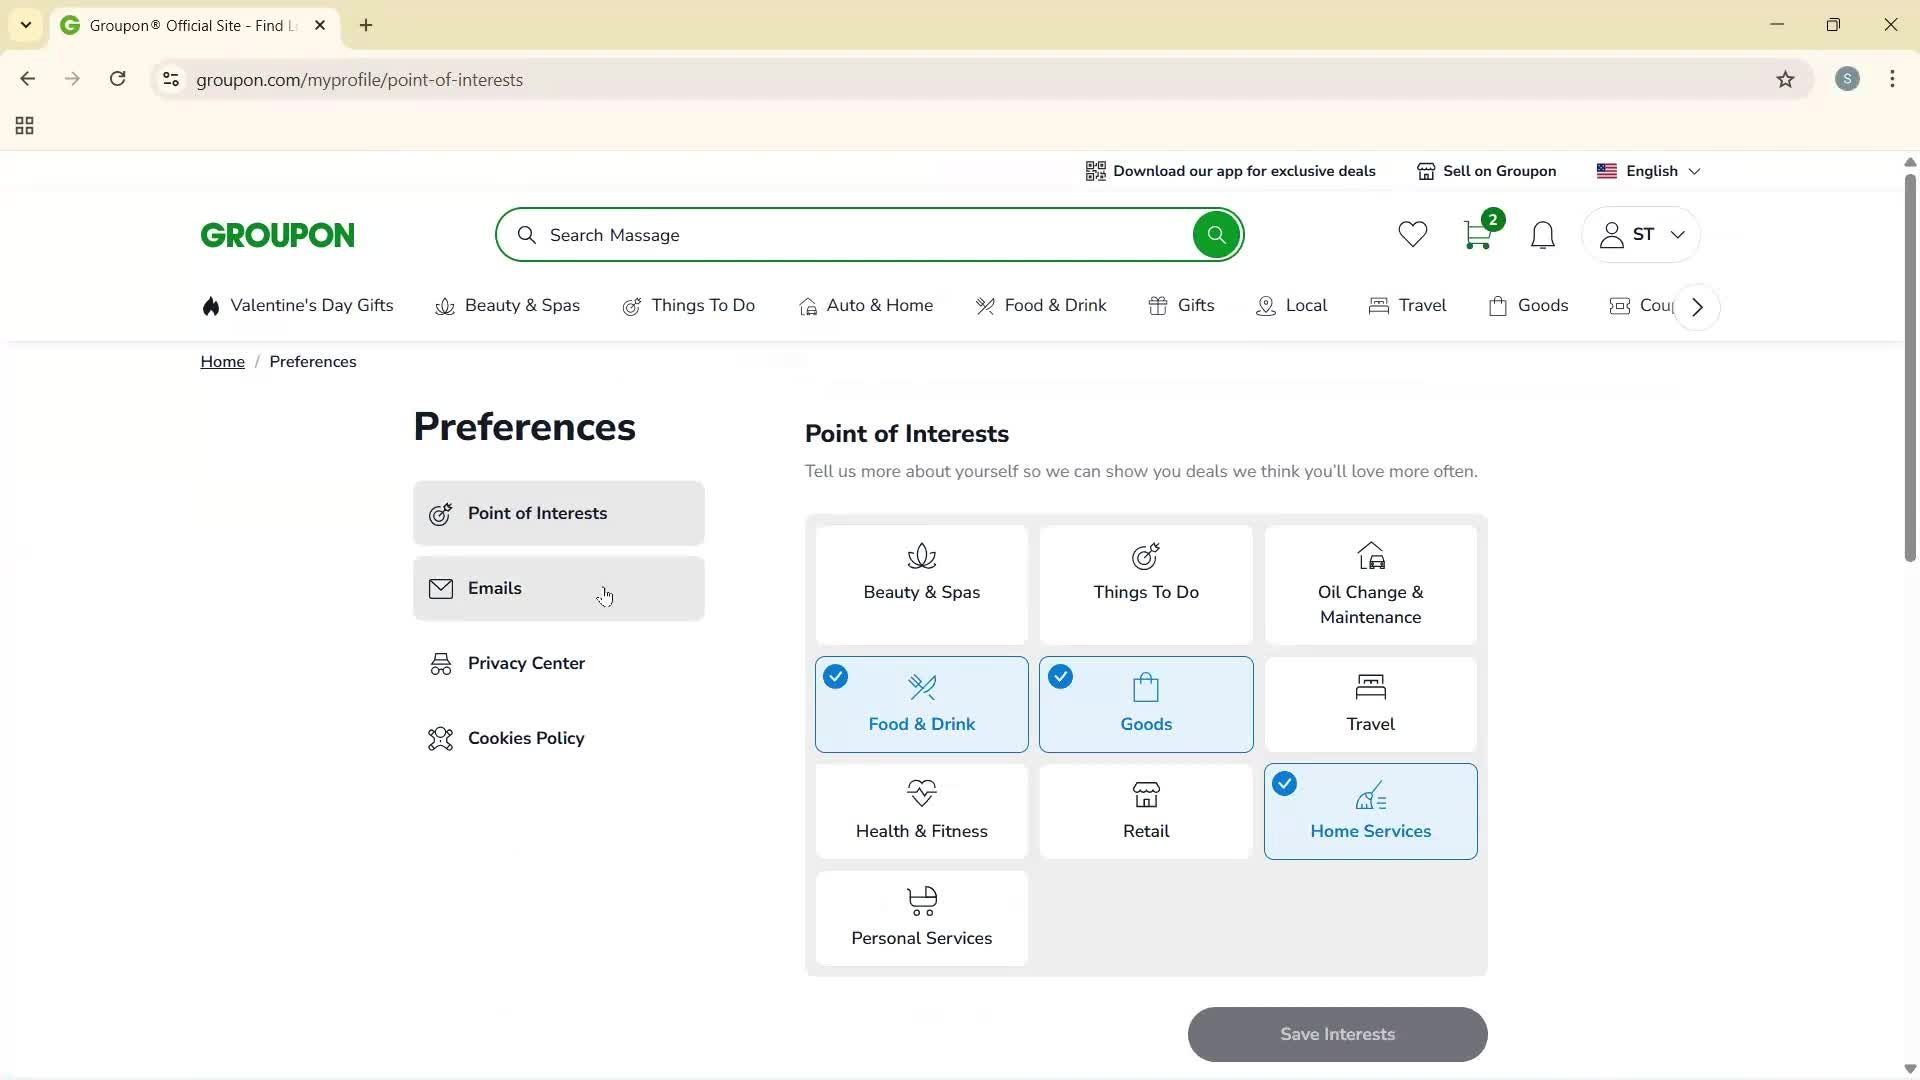Screen dimensions: 1920x1080
Task: Click the Sell on Groupon store icon
Action: click(1426, 171)
